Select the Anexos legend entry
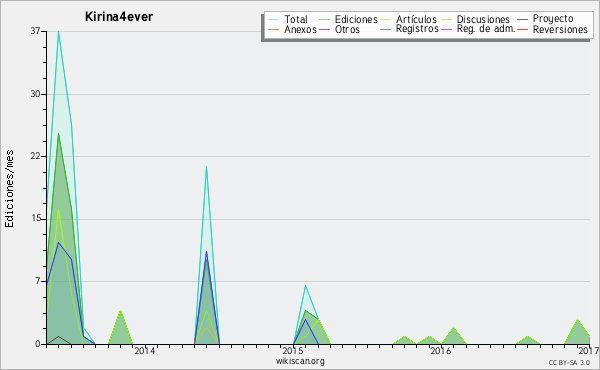The width and height of the screenshot is (600, 370). 300,29
